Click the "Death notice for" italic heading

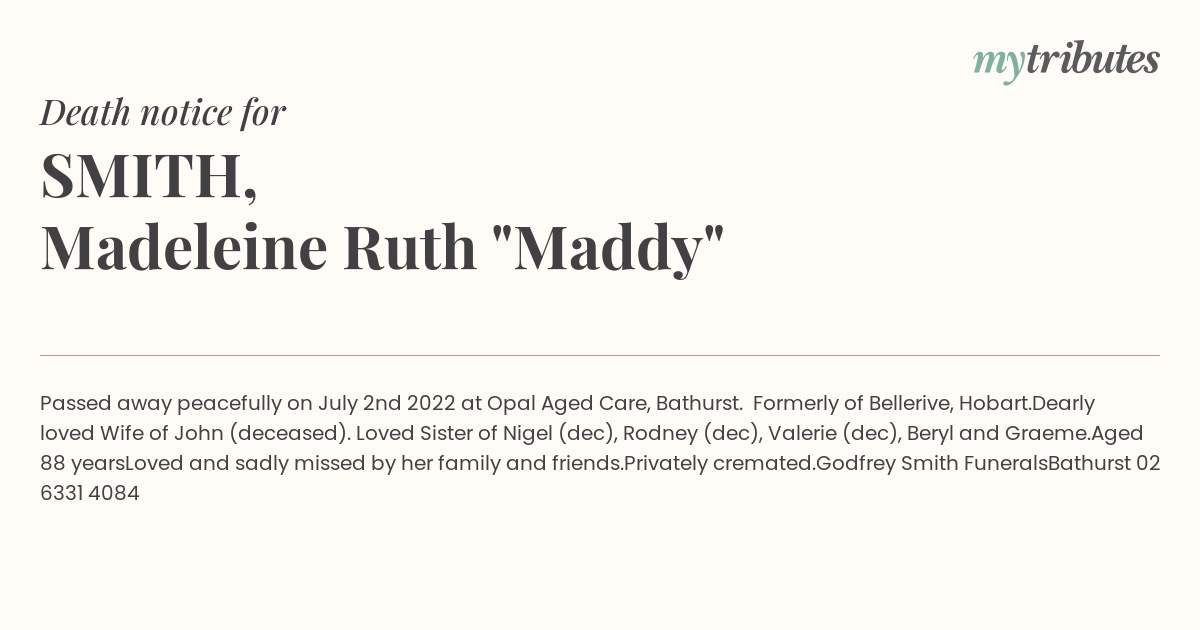(163, 112)
